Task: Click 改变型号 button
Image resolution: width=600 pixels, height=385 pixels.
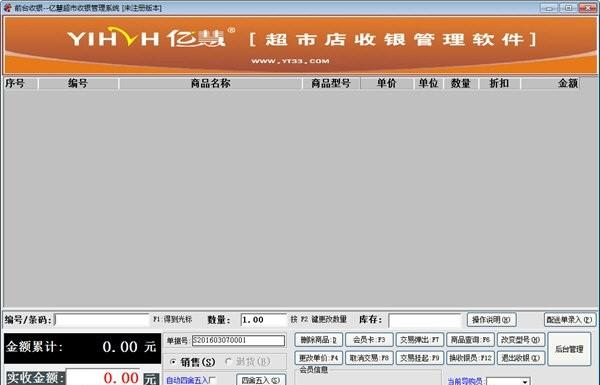Action: click(x=520, y=340)
